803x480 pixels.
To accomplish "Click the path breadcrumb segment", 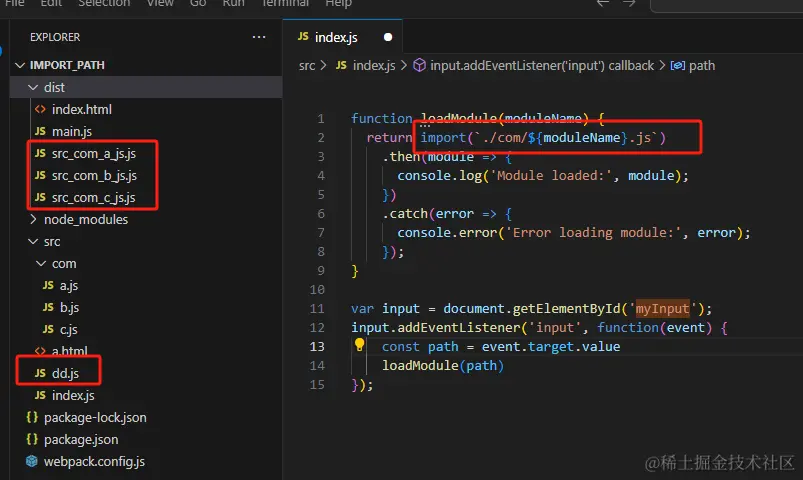I will point(702,66).
